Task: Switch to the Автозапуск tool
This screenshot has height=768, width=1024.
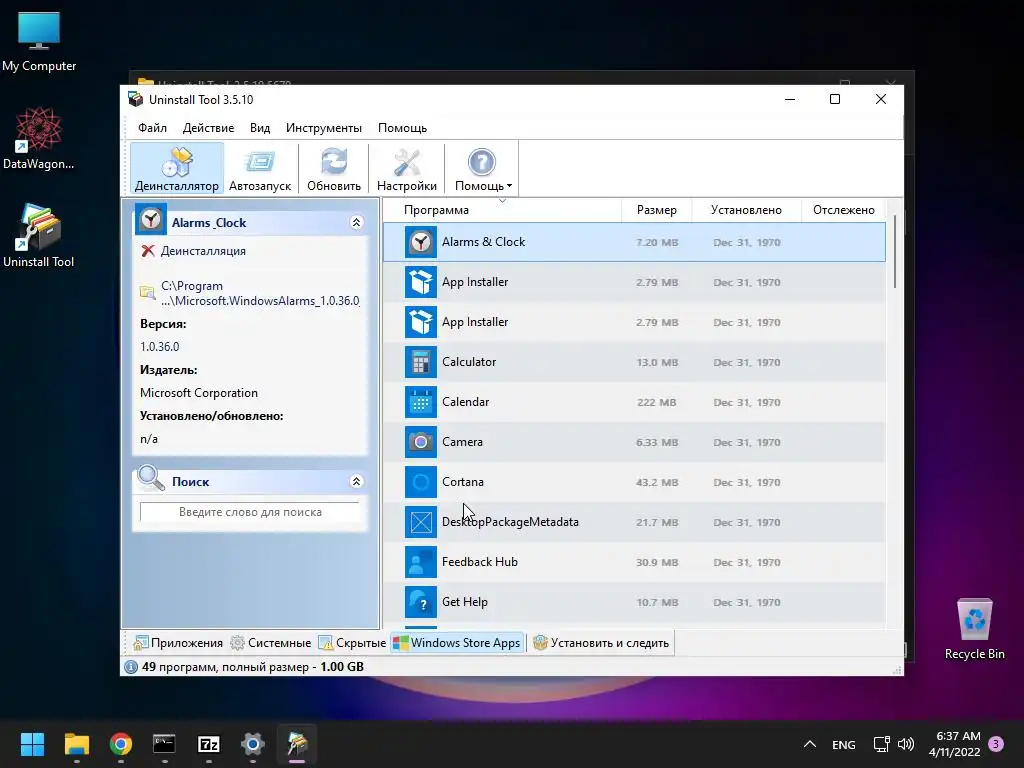Action: [x=260, y=169]
